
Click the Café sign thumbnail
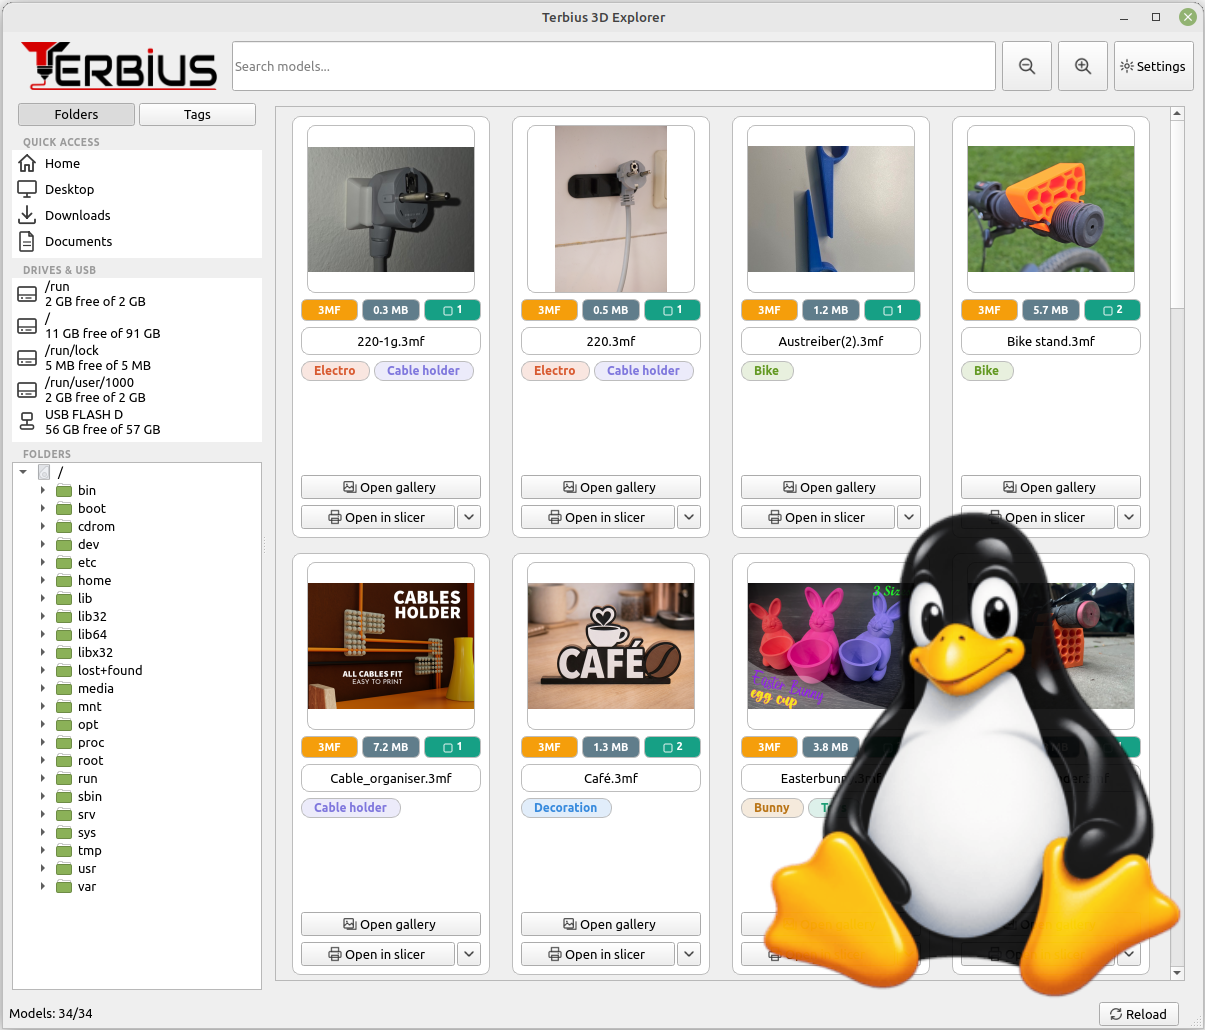tap(611, 646)
